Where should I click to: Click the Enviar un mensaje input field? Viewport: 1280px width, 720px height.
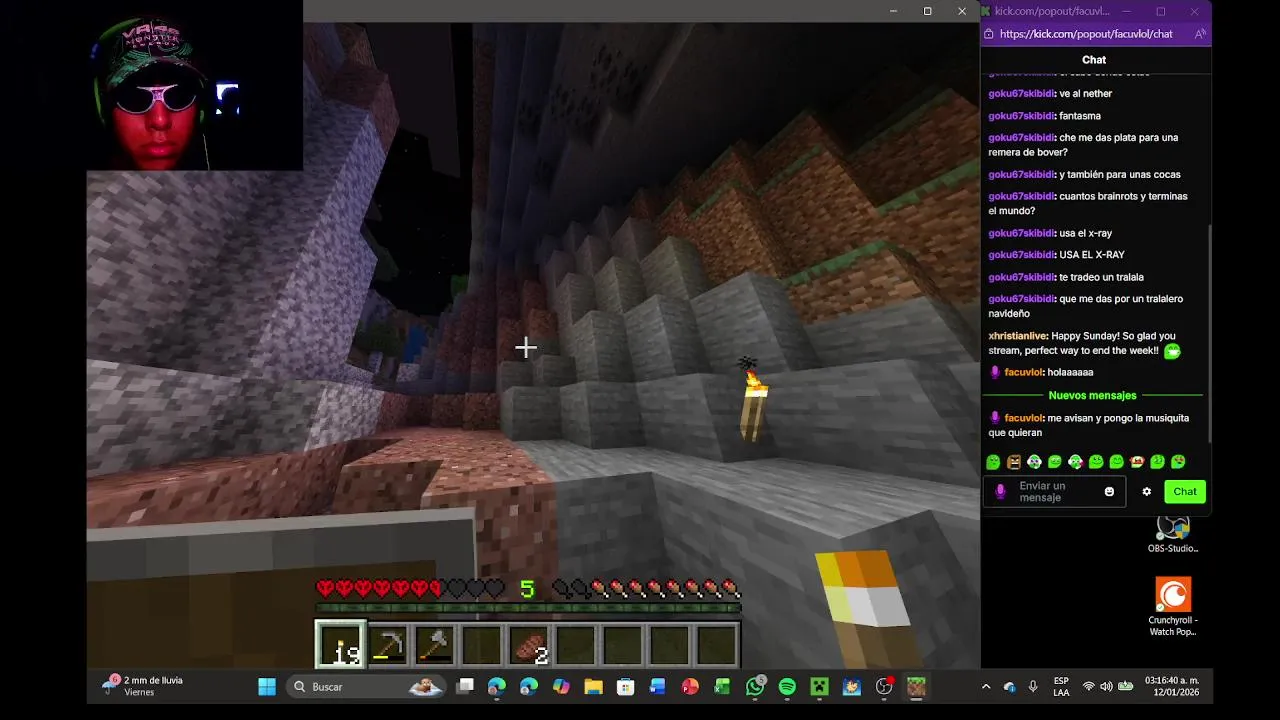coord(1054,492)
